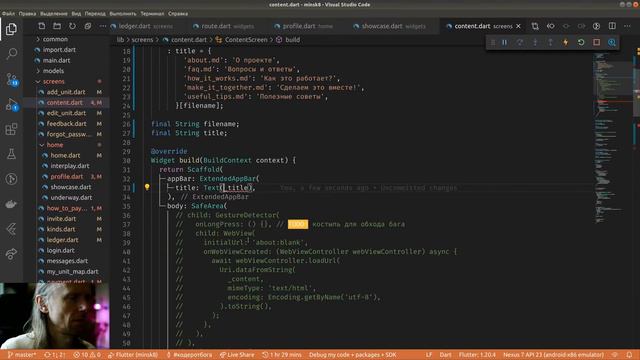This screenshot has width=640, height=360.
Task: Restart the debug session
Action: pos(581,42)
